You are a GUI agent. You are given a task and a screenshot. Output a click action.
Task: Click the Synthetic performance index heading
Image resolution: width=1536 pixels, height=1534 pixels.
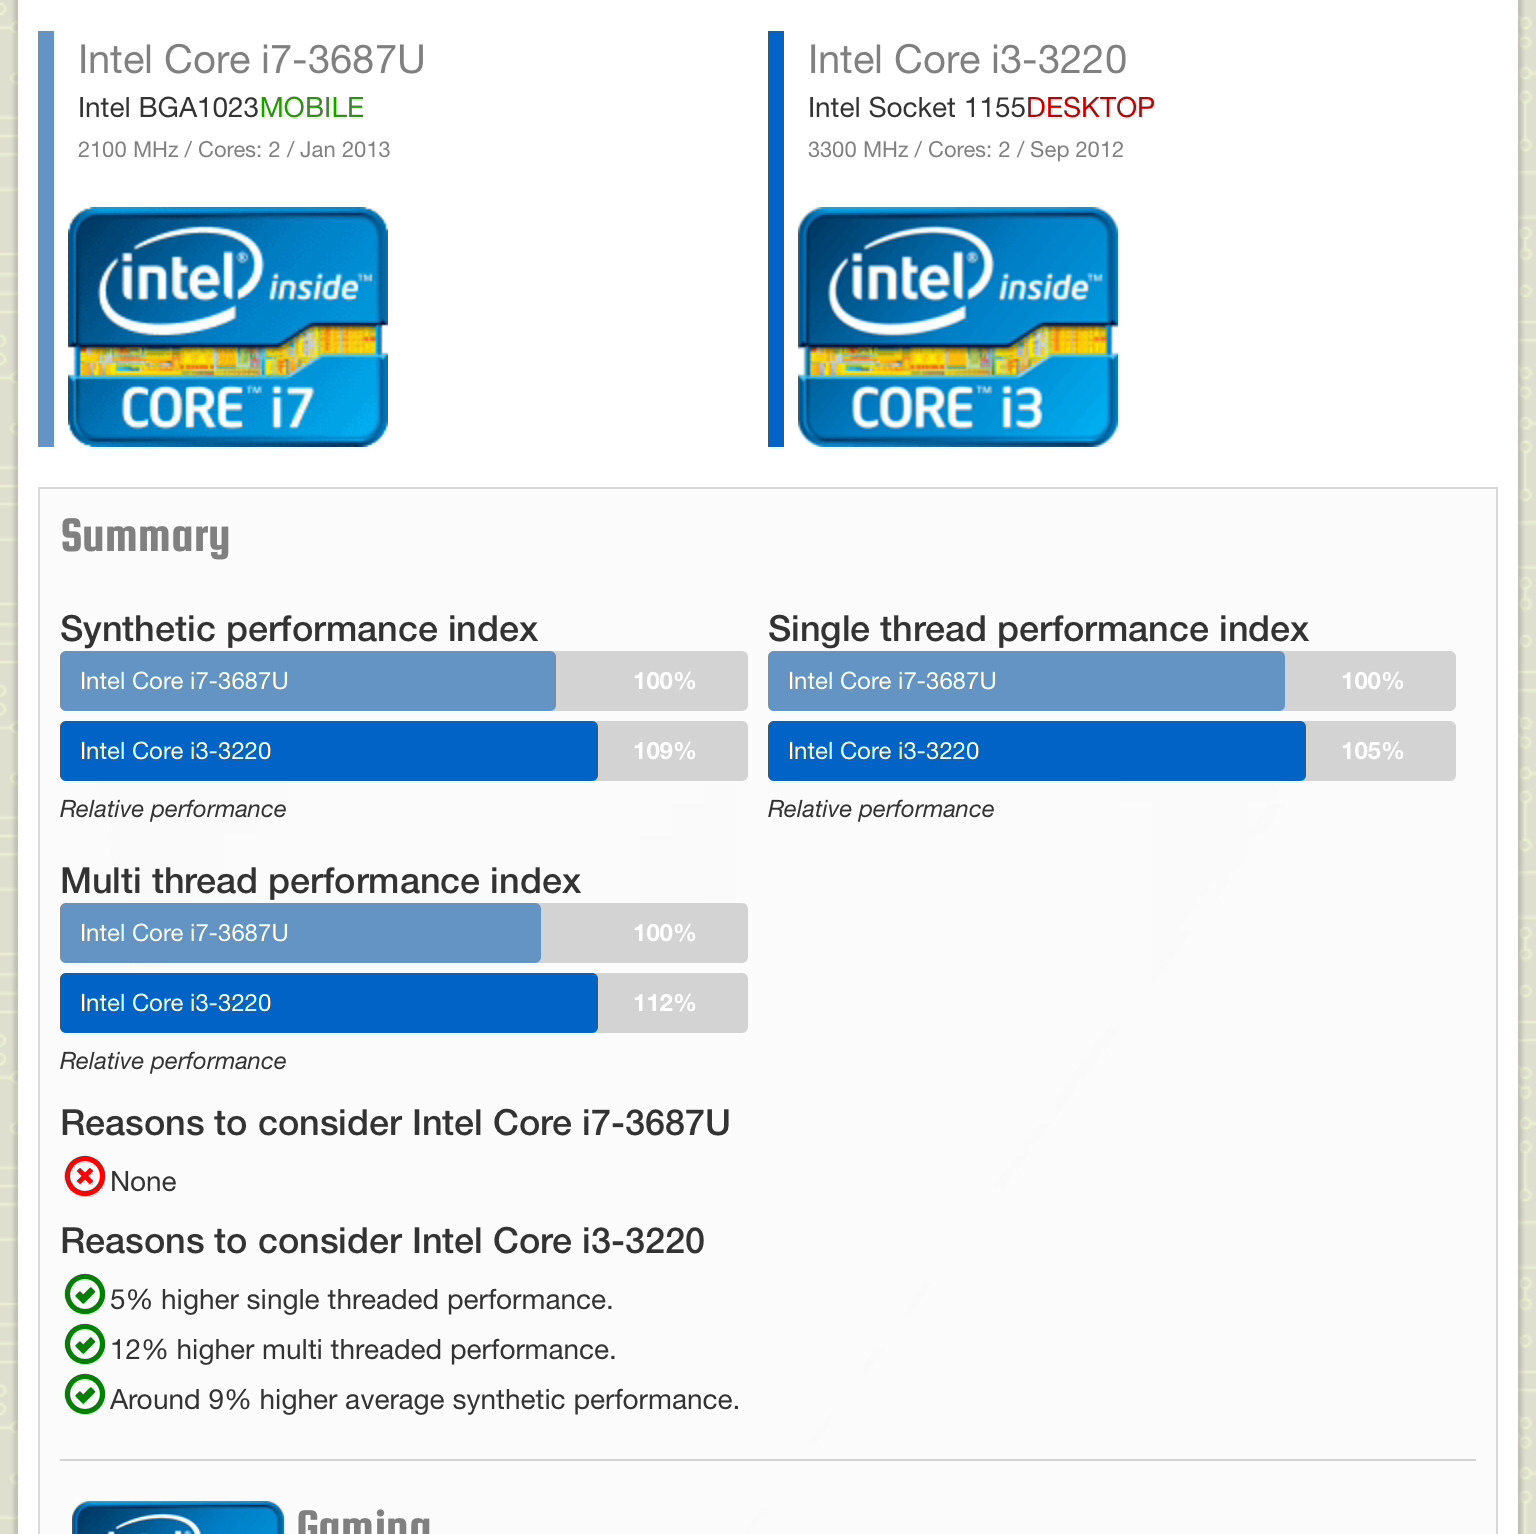point(299,629)
